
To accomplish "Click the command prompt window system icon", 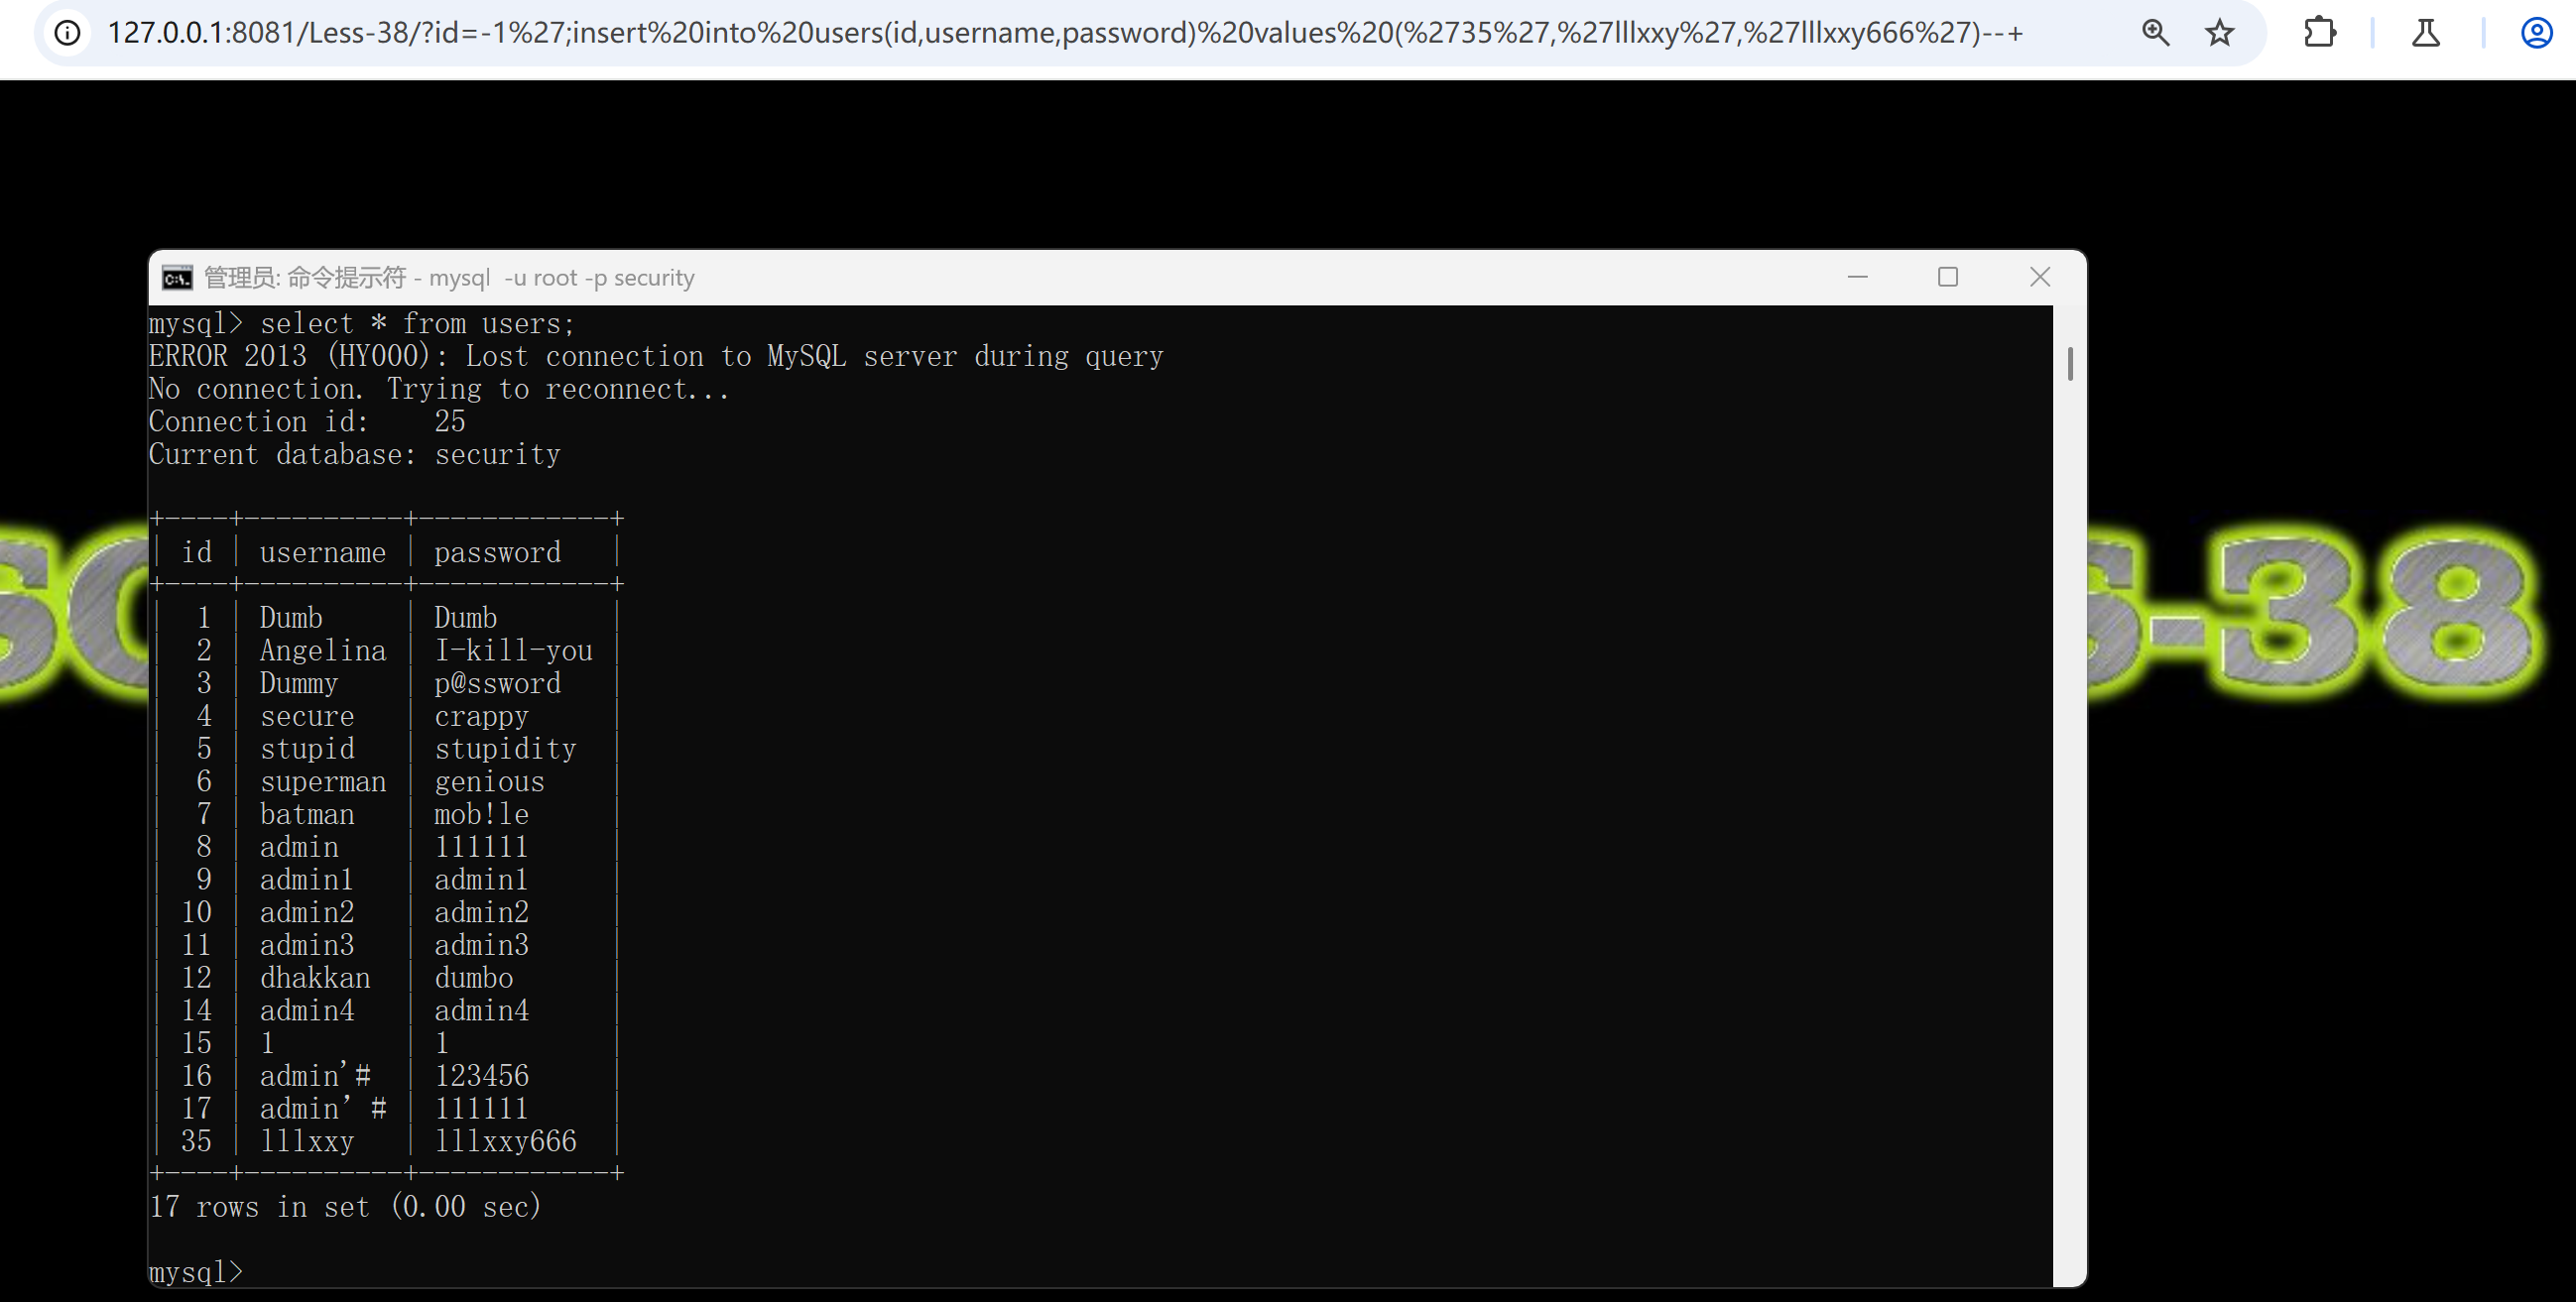I will coord(177,278).
